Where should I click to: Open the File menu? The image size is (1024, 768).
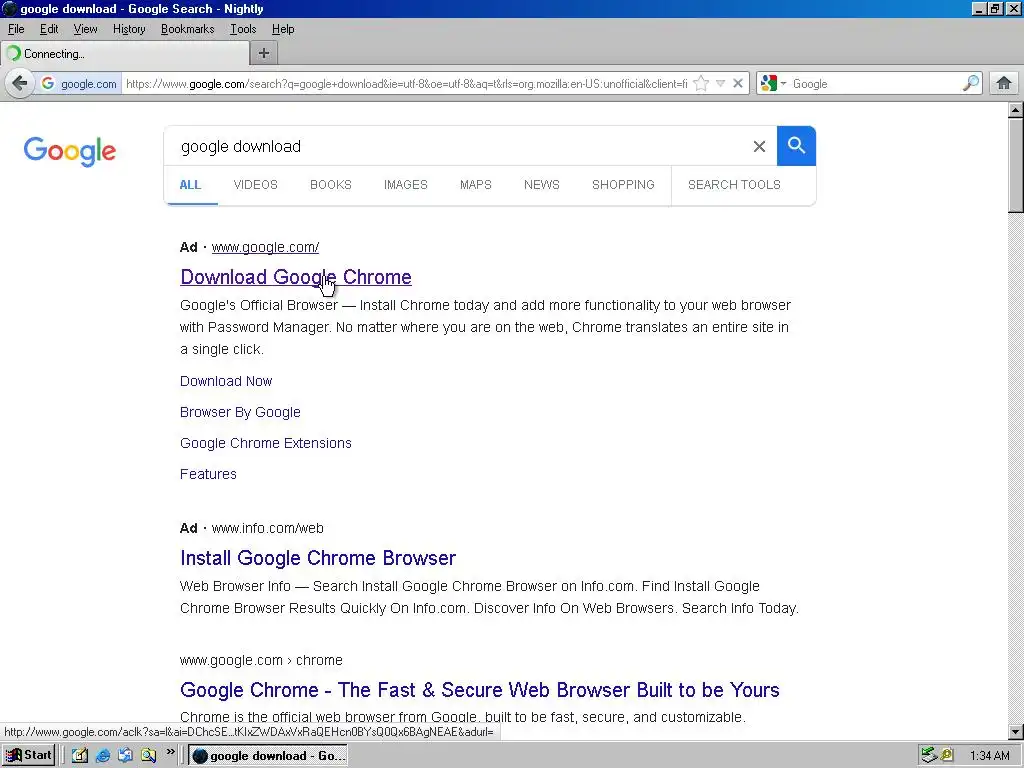tap(16, 29)
